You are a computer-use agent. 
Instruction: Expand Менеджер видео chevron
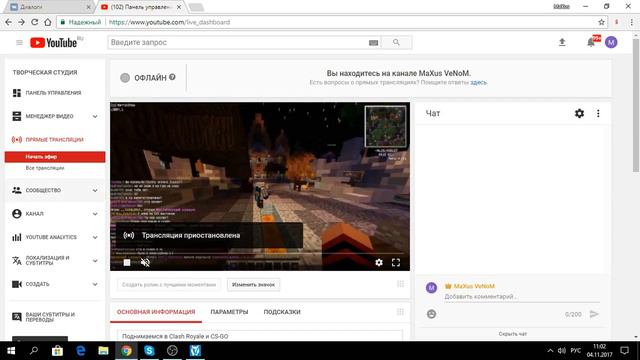[x=95, y=116]
